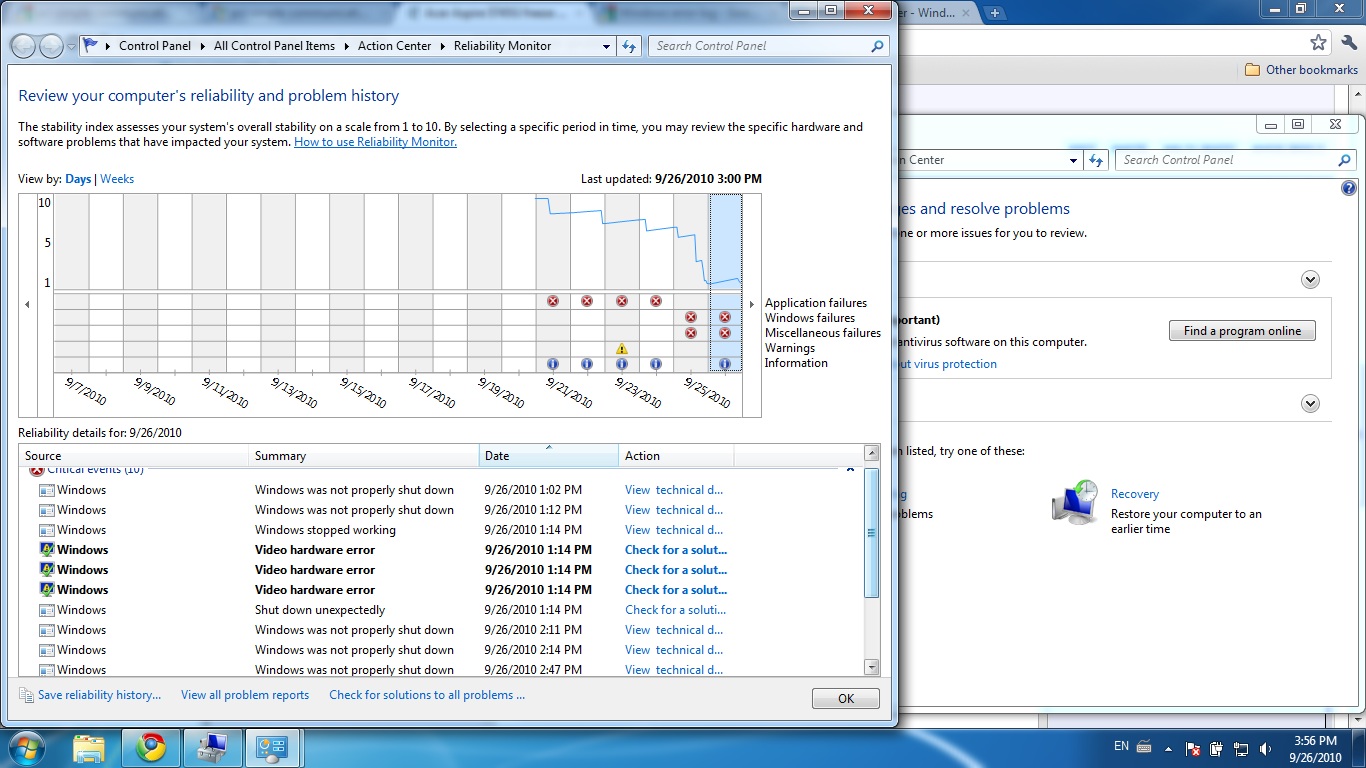The width and height of the screenshot is (1366, 768).
Task: Select the Windows stopped working event row
Action: [x=440, y=530]
